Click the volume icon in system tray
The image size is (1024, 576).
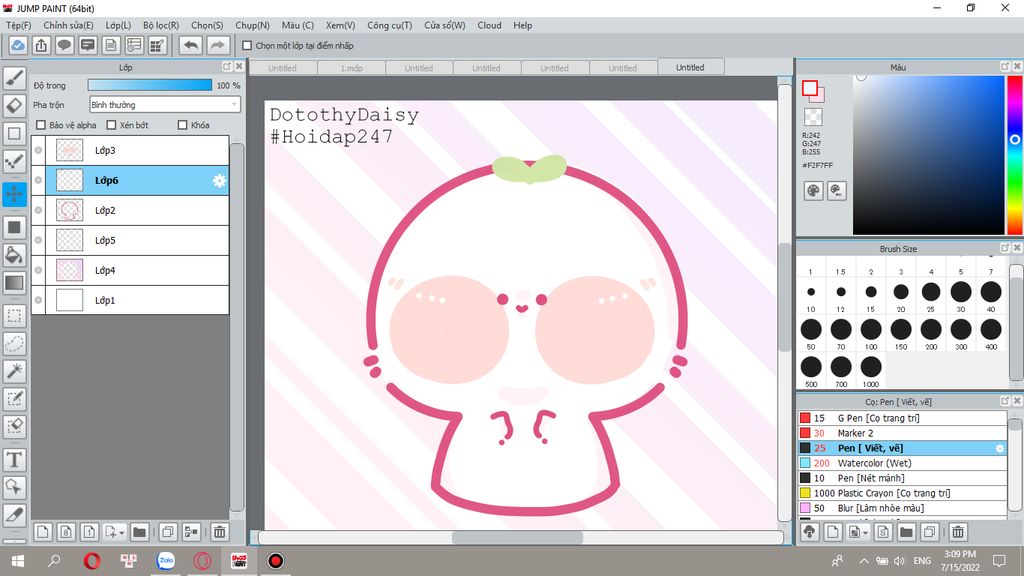click(899, 561)
